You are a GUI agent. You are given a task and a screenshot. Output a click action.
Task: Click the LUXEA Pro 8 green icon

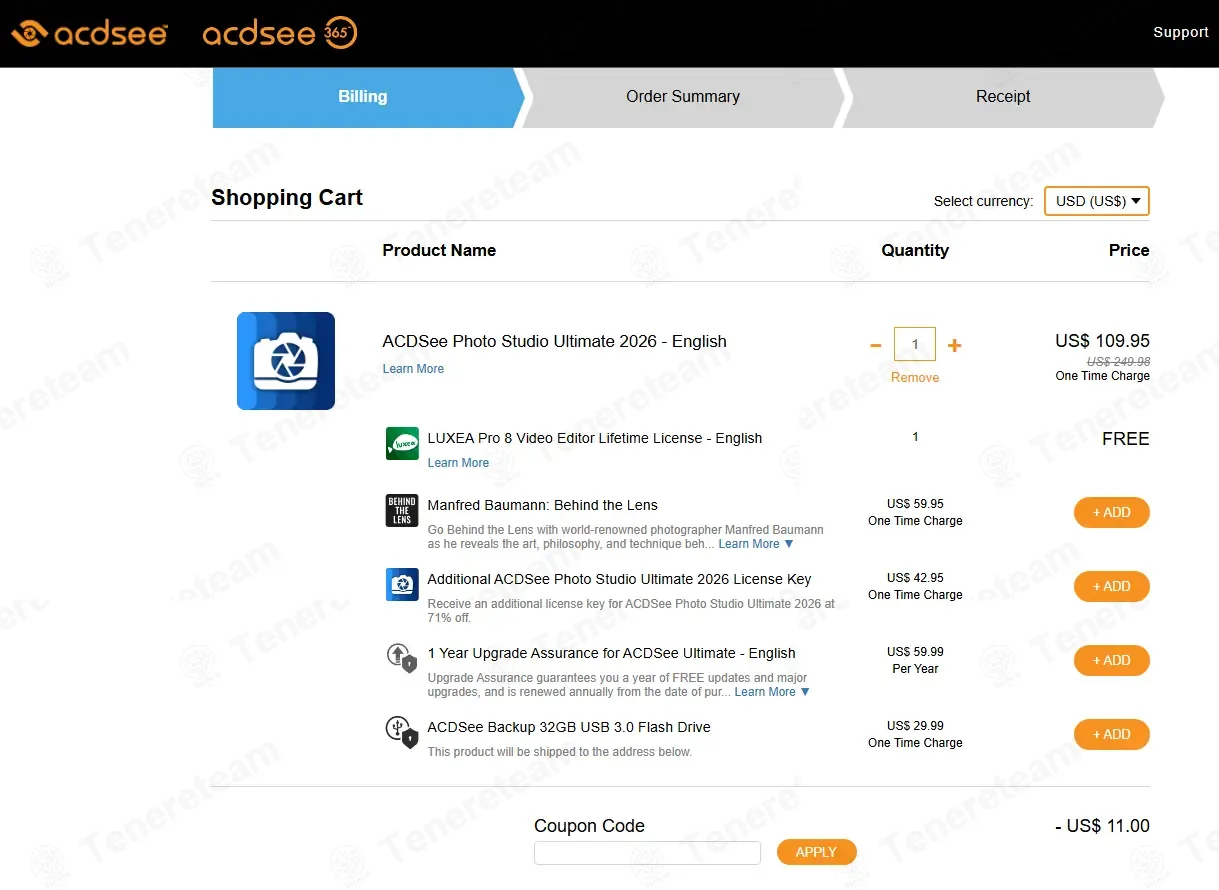(402, 443)
